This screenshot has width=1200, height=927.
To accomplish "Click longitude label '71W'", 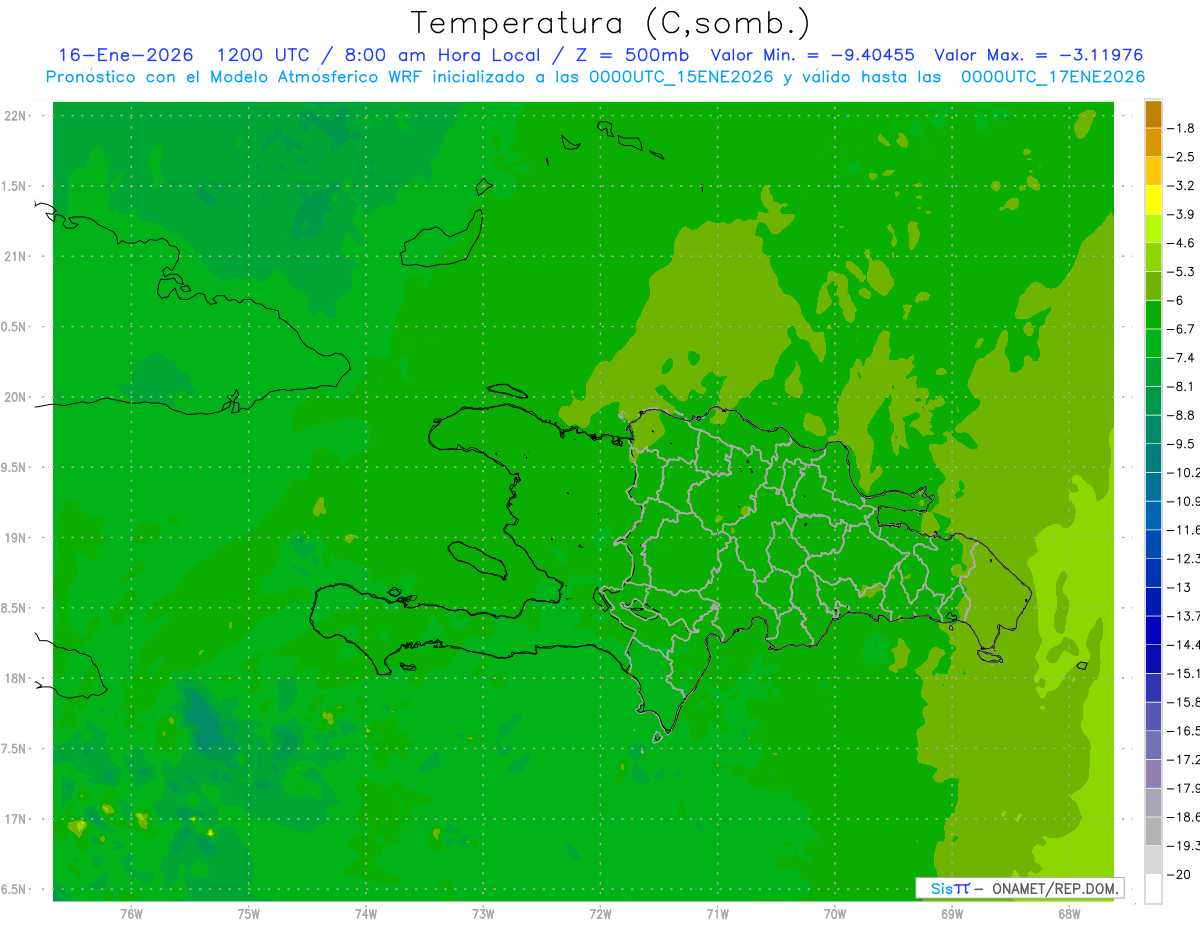I will 717,913.
